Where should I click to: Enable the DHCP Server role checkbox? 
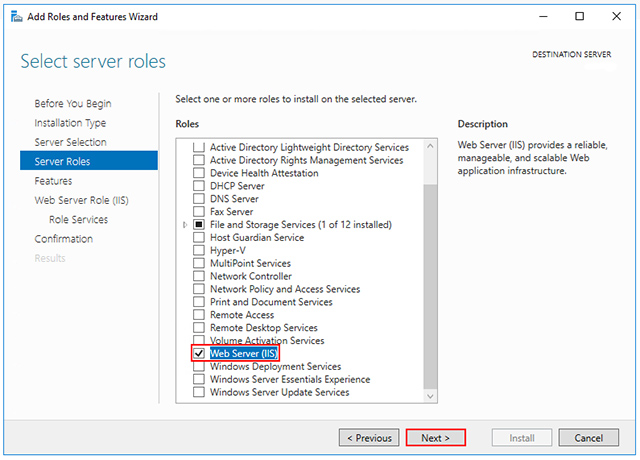point(199,186)
